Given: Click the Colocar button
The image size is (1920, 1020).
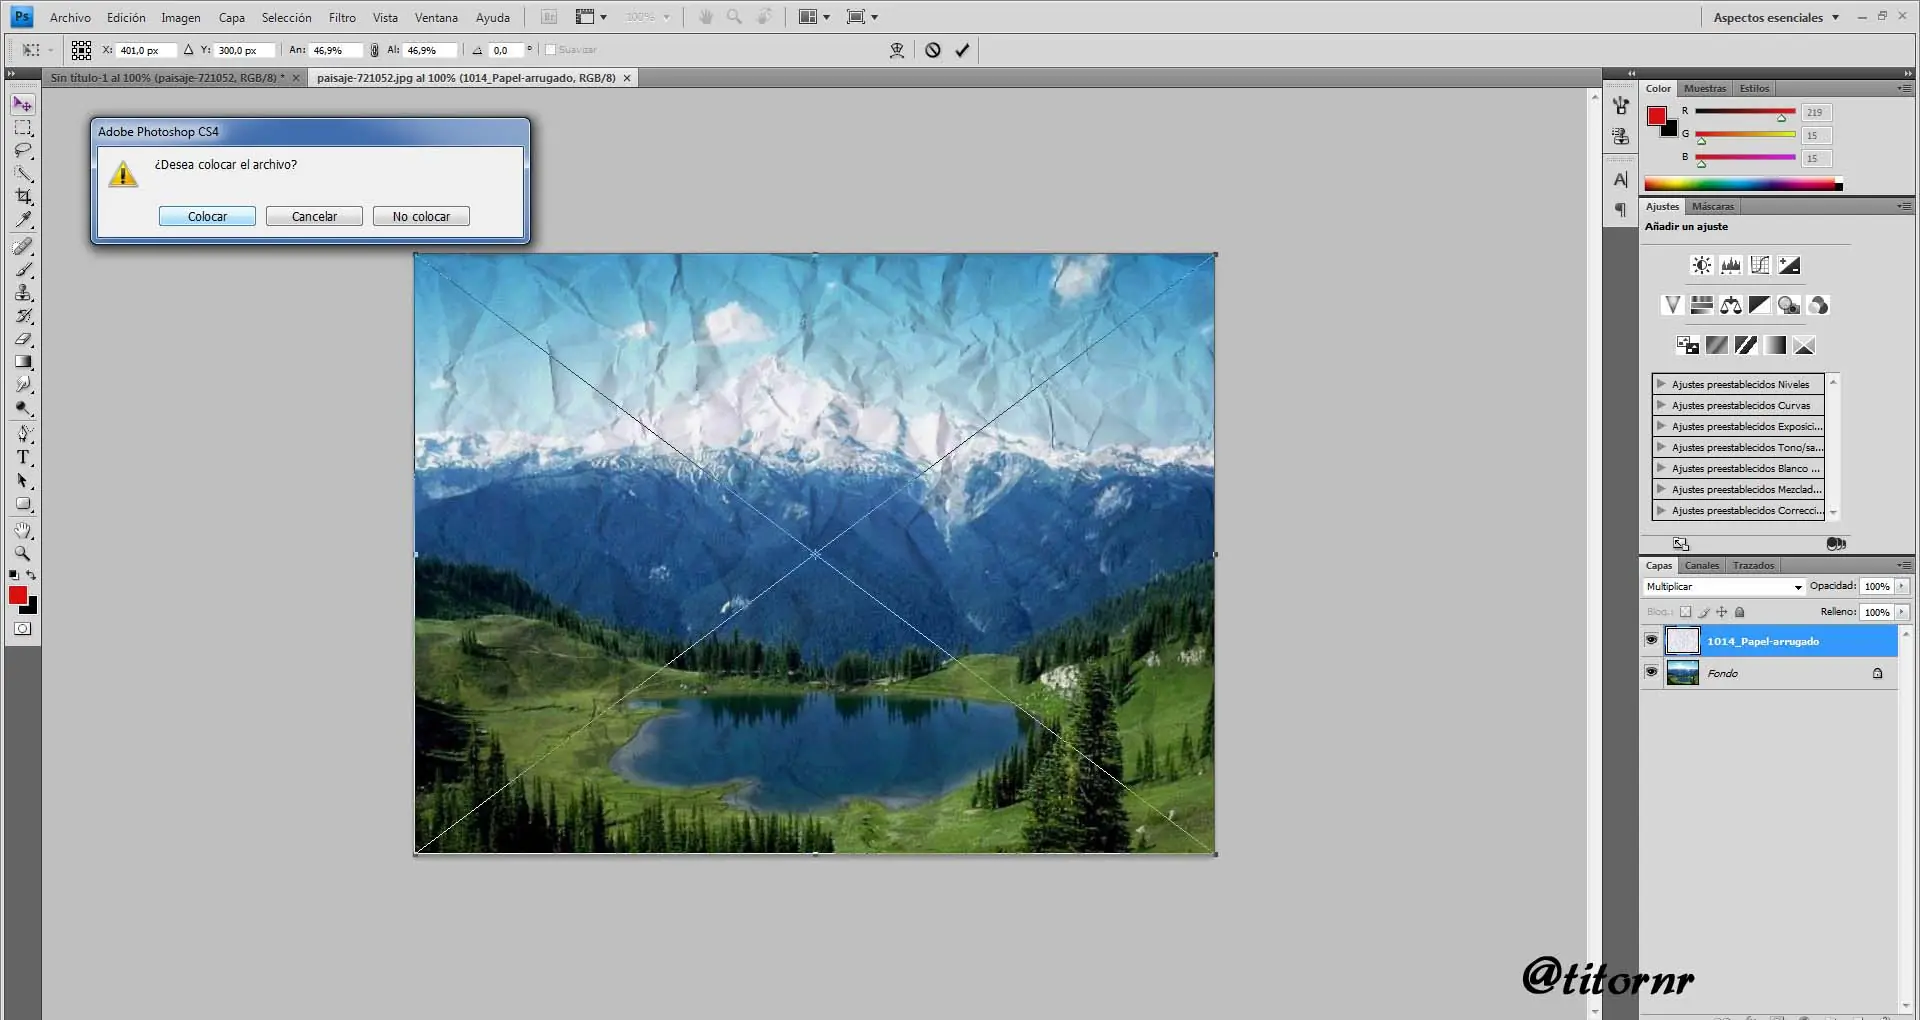Looking at the screenshot, I should point(207,216).
